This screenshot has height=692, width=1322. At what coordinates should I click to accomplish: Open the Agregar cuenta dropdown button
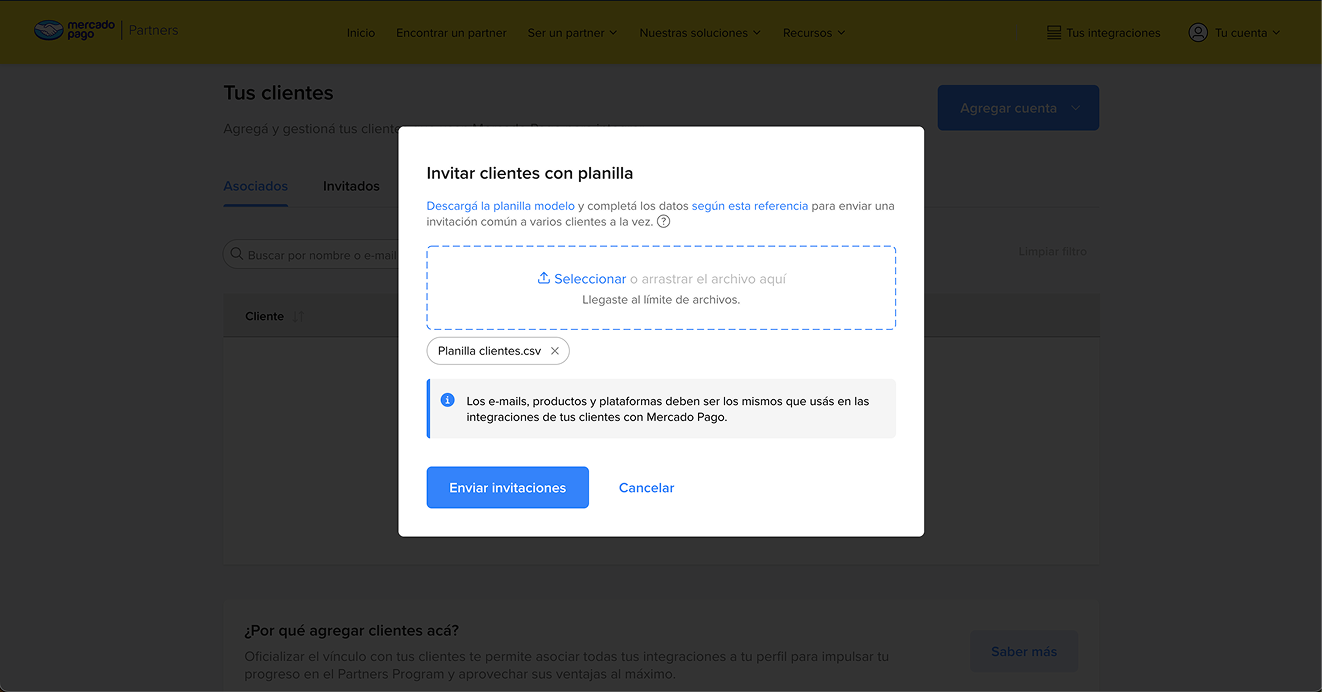[x=1018, y=108]
